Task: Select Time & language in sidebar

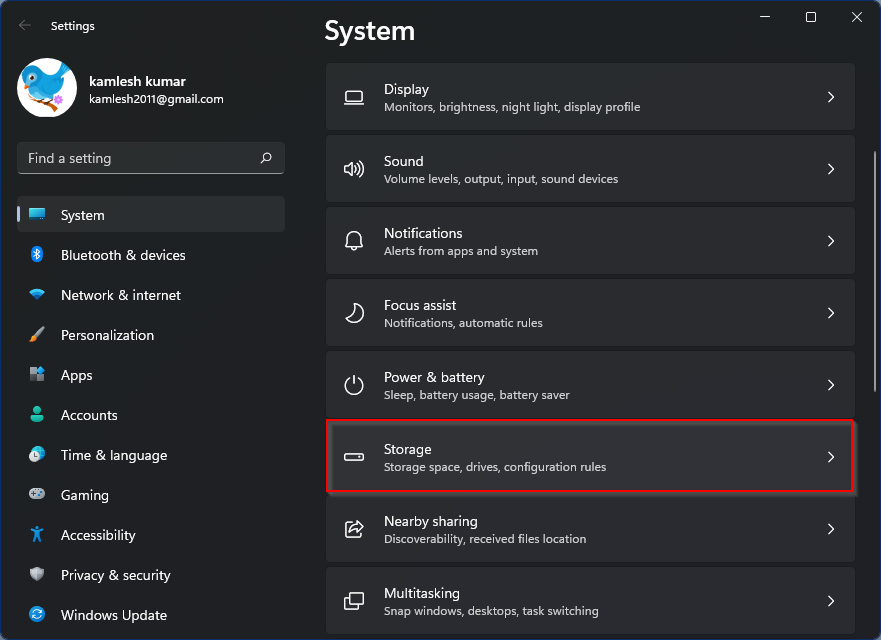Action: tap(113, 455)
